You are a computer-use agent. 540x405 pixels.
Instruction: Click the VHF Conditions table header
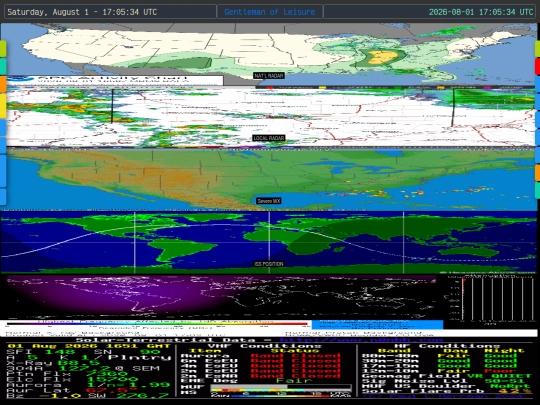point(264,346)
